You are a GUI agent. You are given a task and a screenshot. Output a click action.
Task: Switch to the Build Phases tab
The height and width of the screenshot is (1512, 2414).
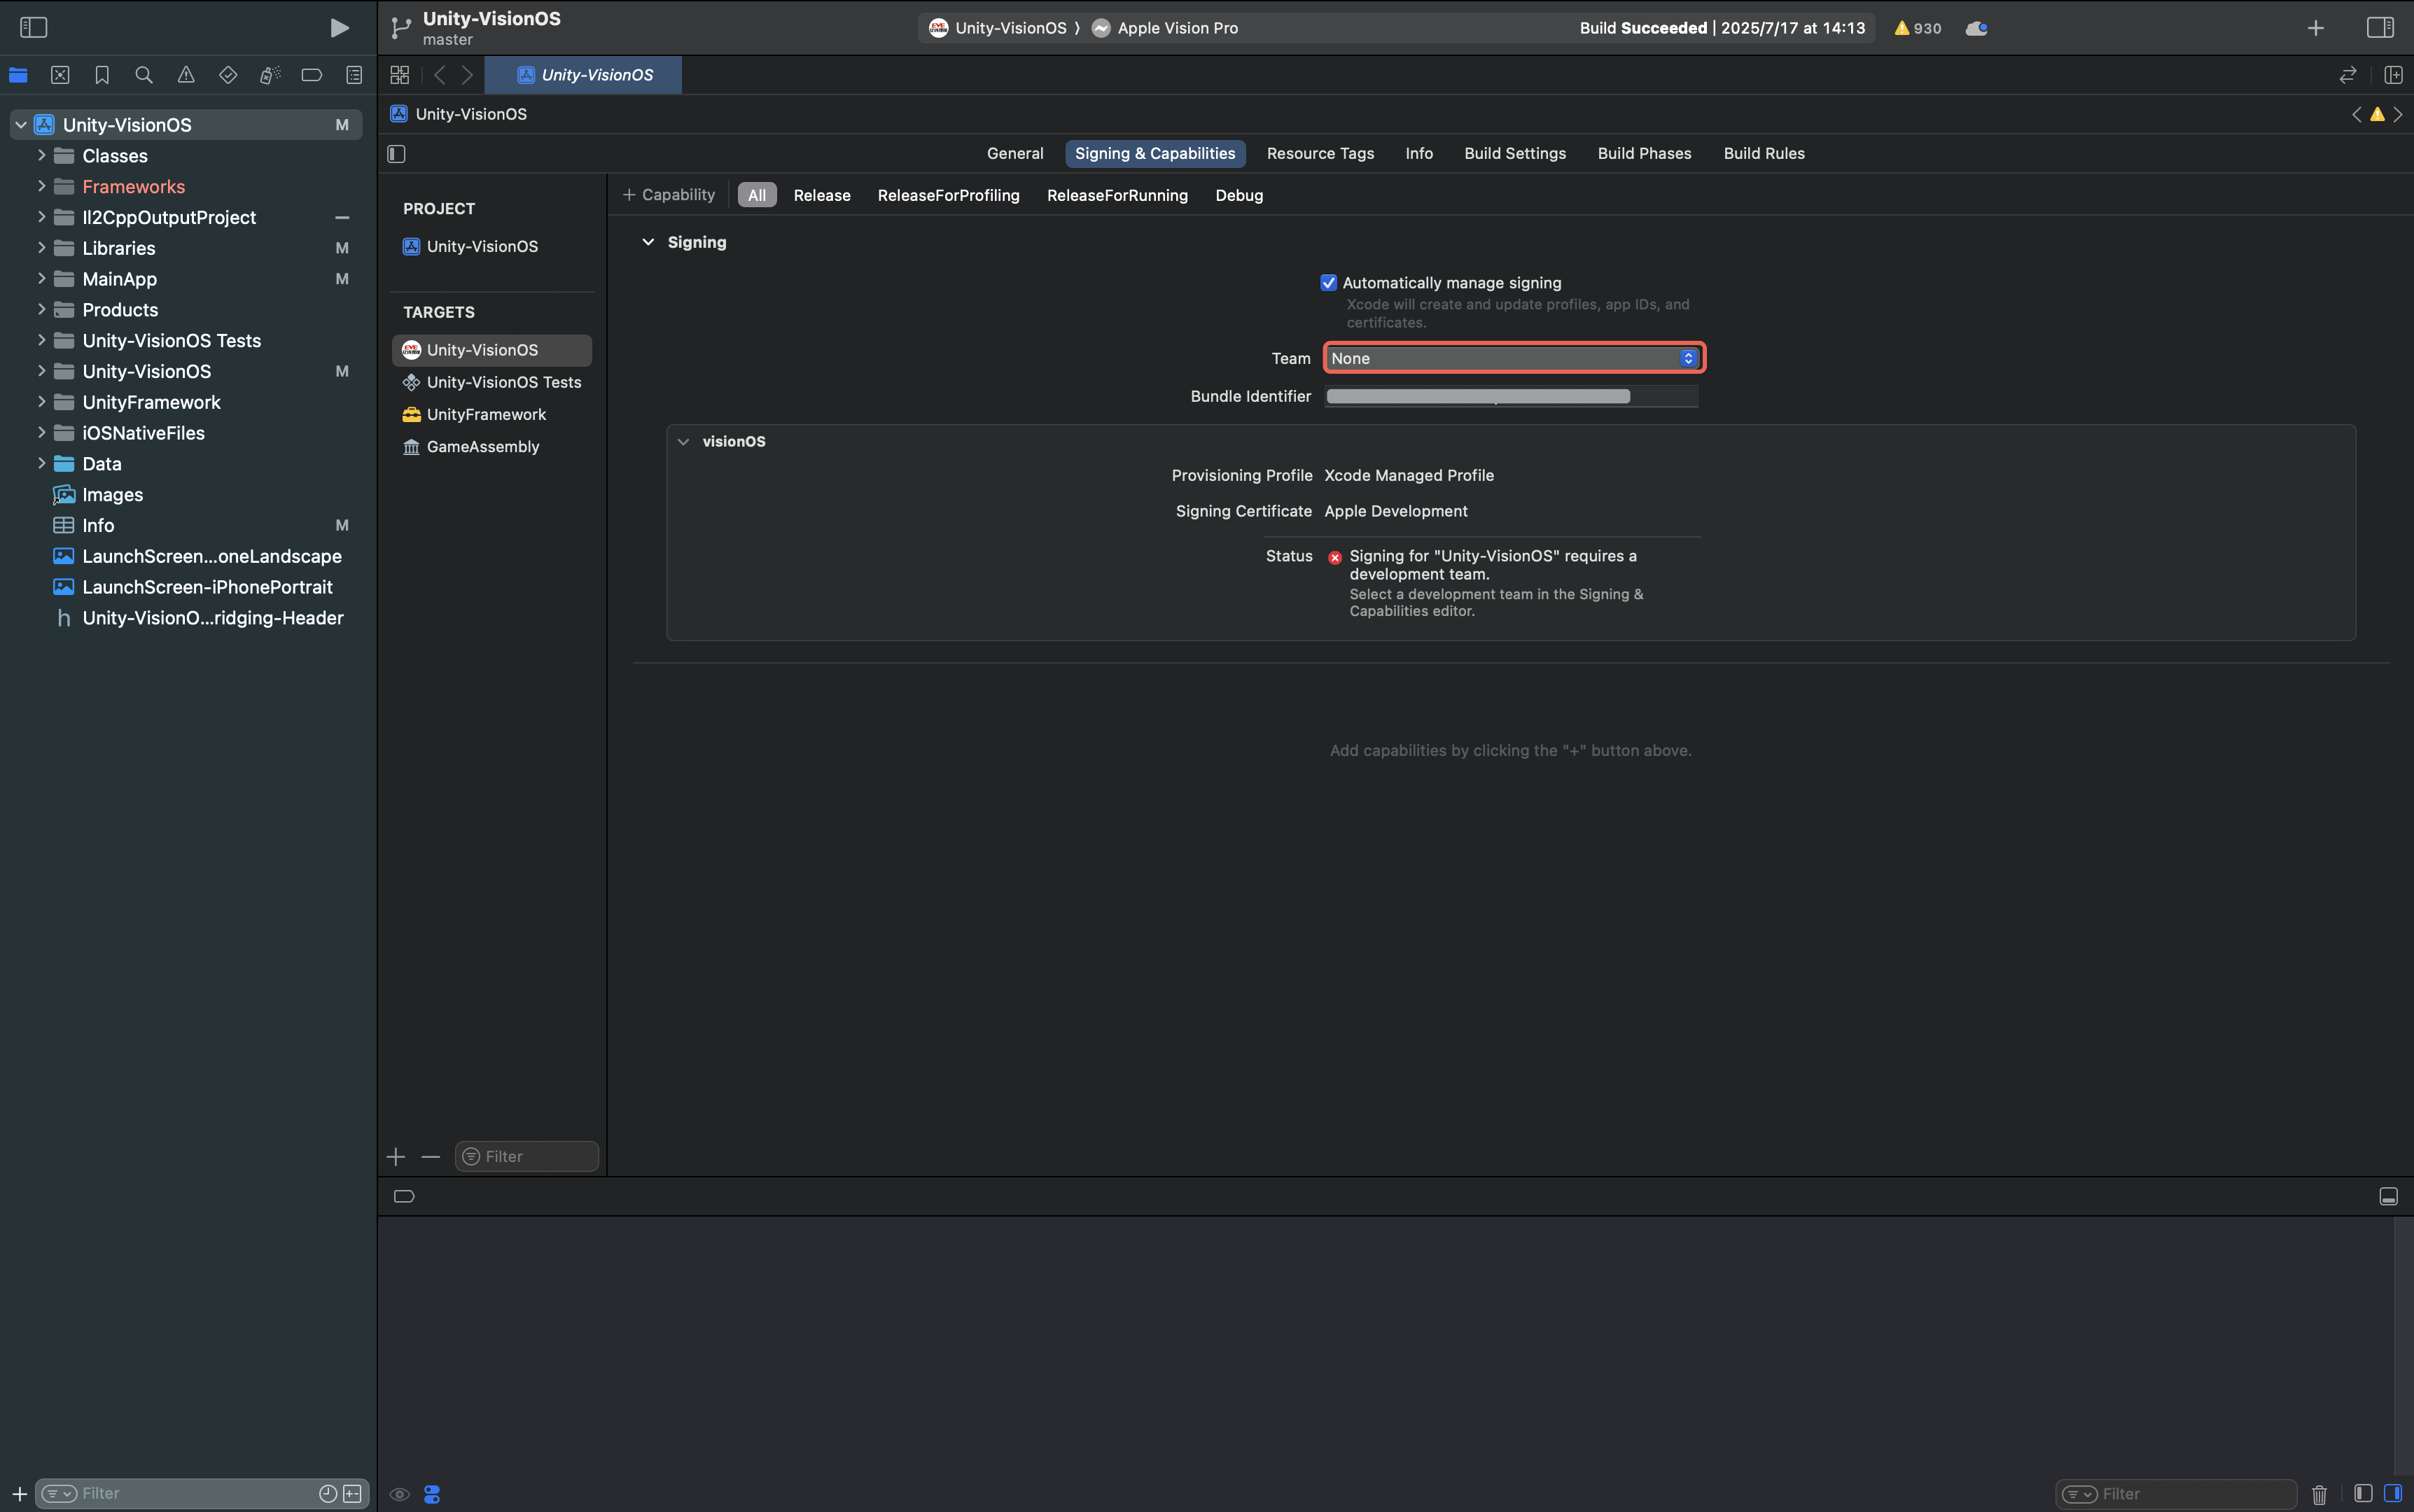tap(1644, 154)
